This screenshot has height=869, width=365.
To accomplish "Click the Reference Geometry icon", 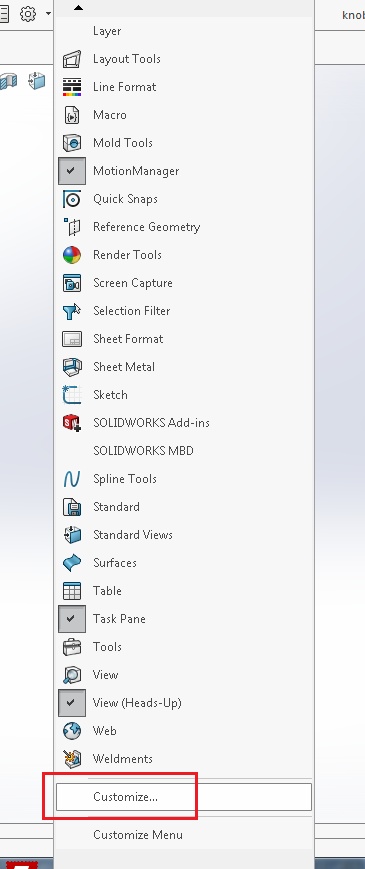I will tap(72, 227).
